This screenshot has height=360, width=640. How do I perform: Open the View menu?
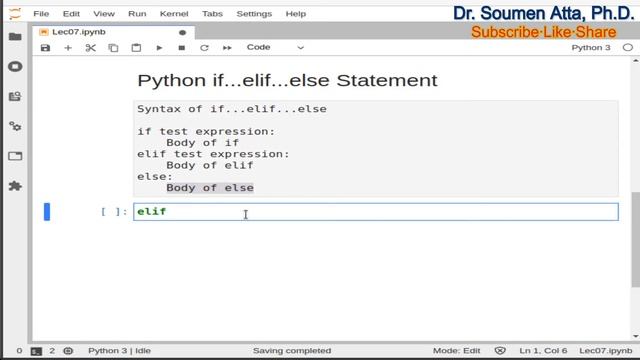(x=104, y=14)
